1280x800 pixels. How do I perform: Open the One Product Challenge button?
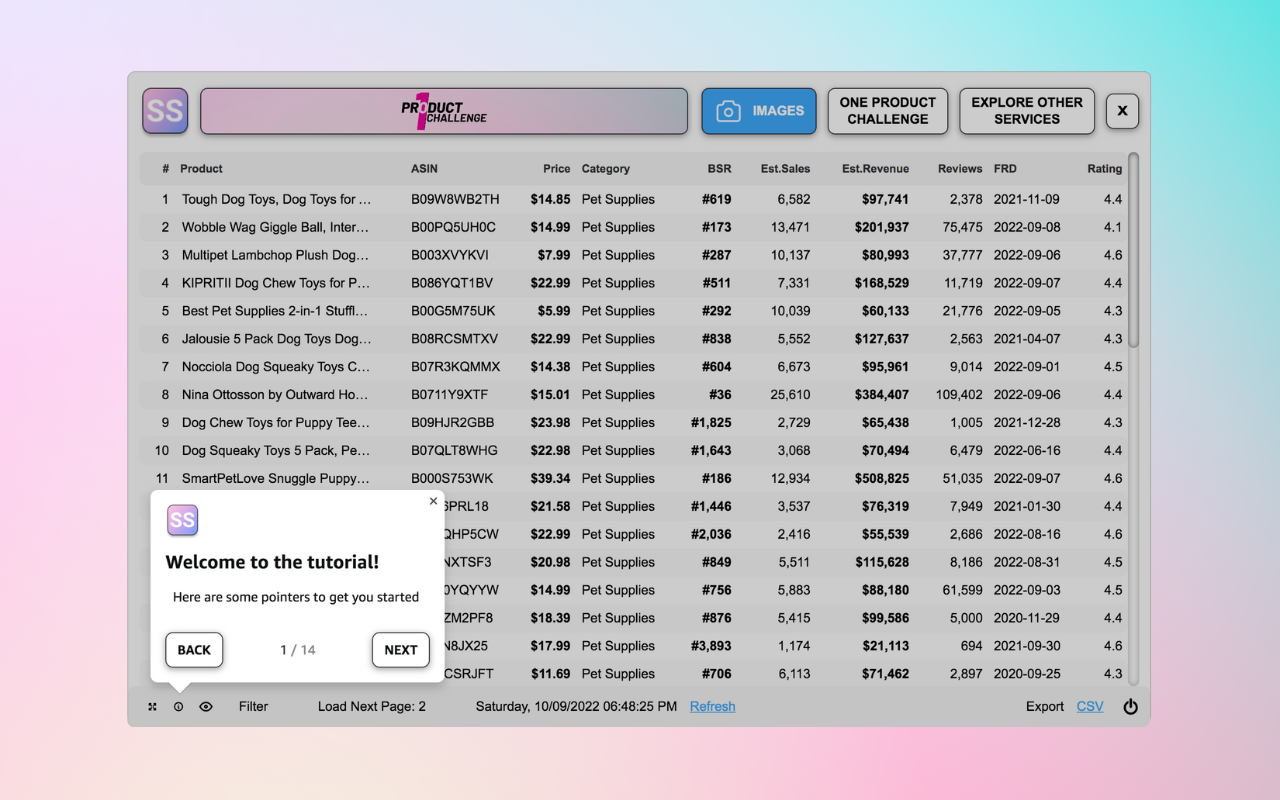click(x=888, y=111)
